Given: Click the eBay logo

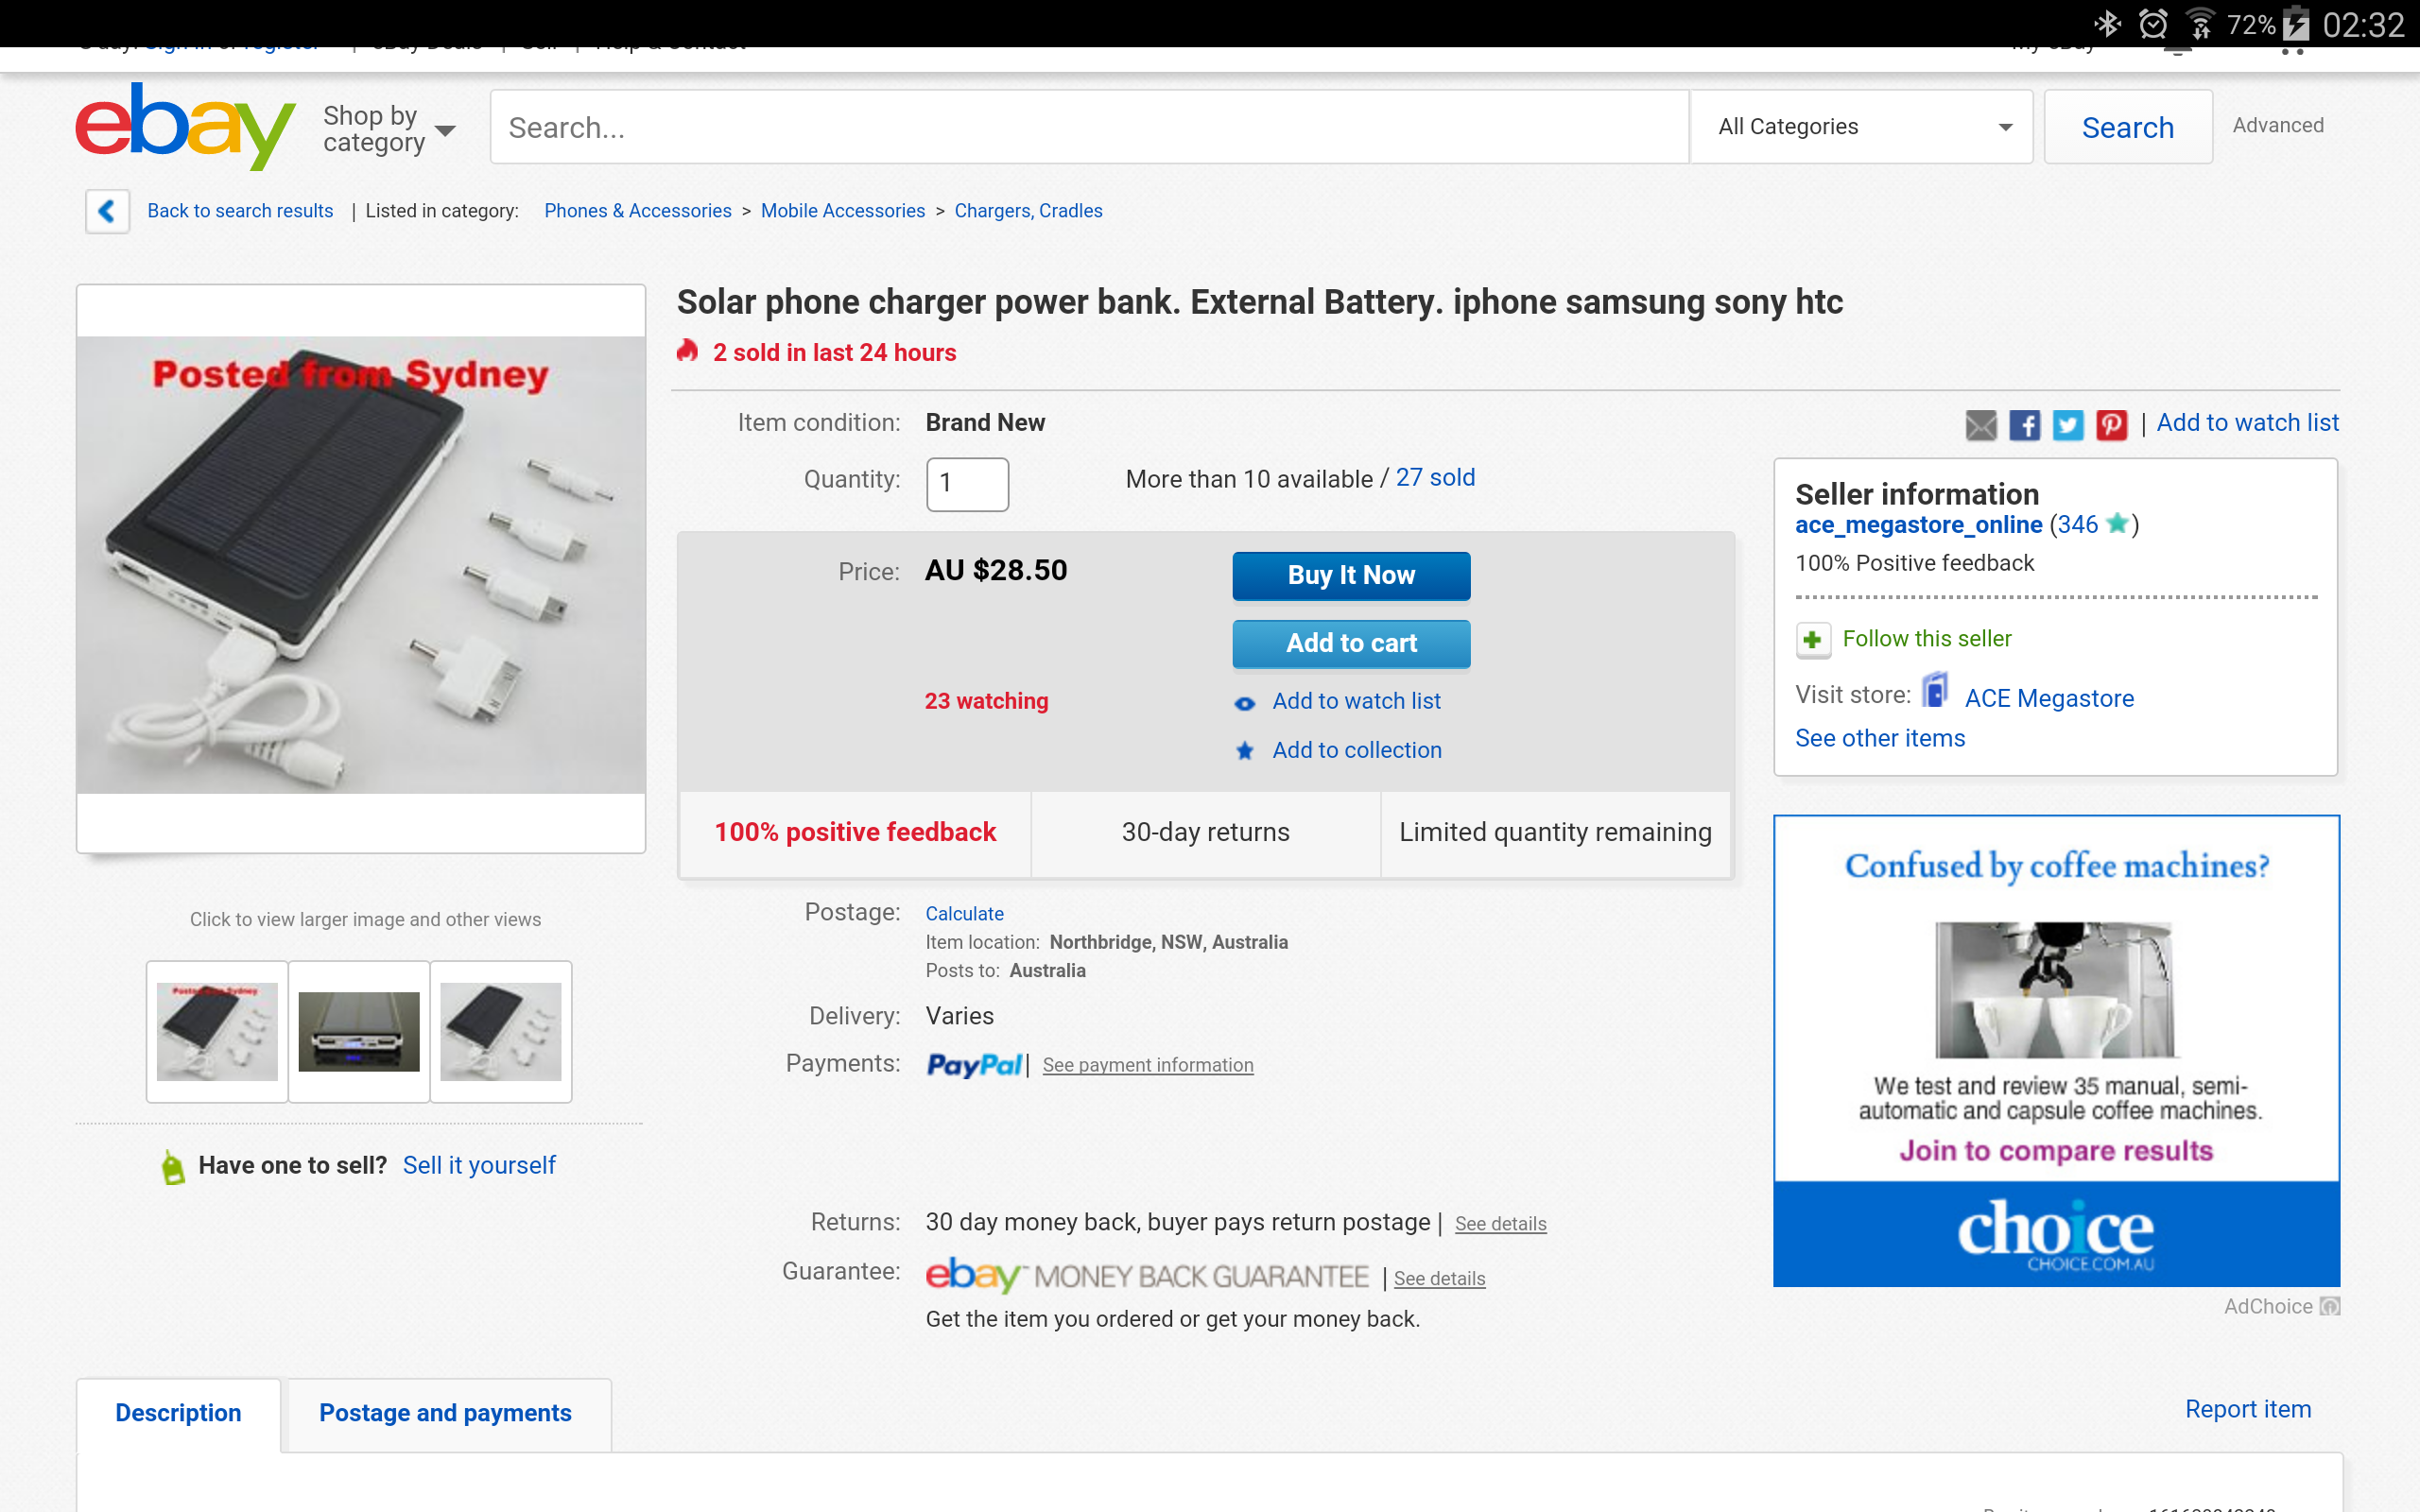Looking at the screenshot, I should point(186,126).
